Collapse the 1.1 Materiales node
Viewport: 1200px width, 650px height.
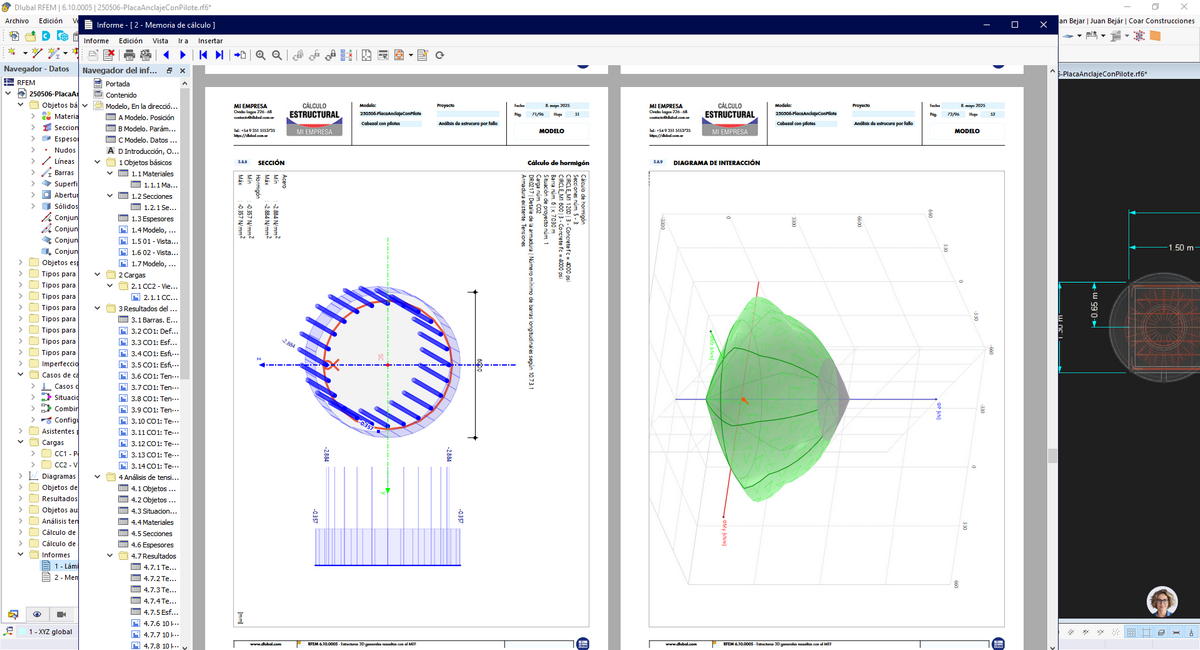pos(110,174)
